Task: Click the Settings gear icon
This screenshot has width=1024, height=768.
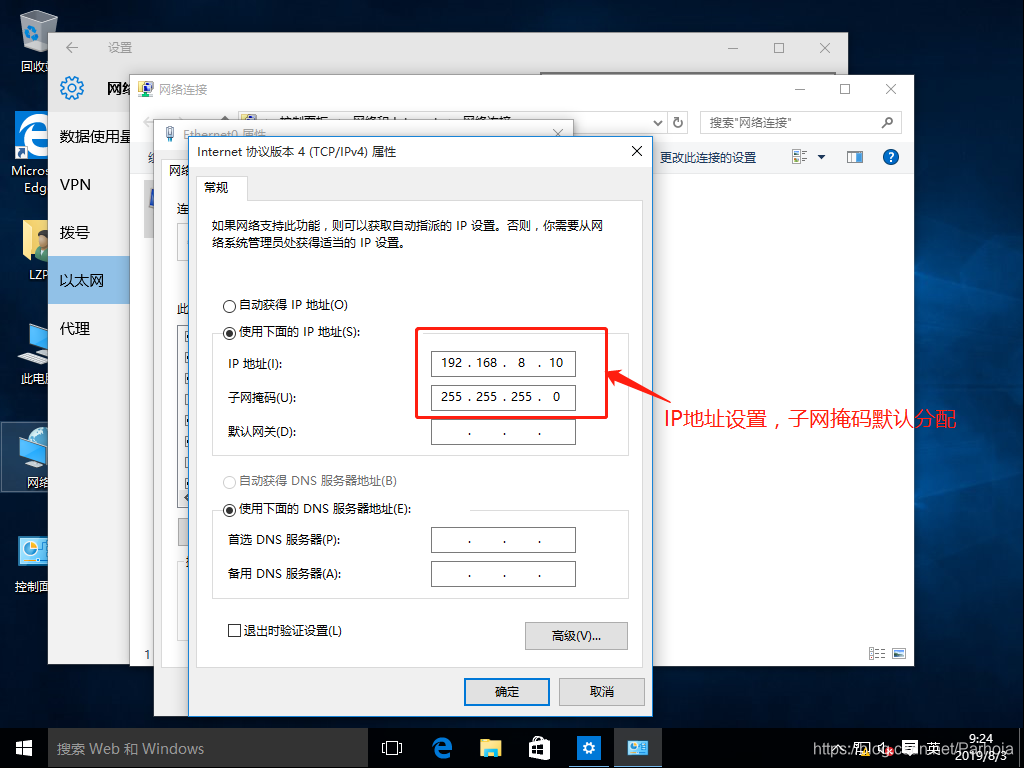Action: [x=72, y=88]
